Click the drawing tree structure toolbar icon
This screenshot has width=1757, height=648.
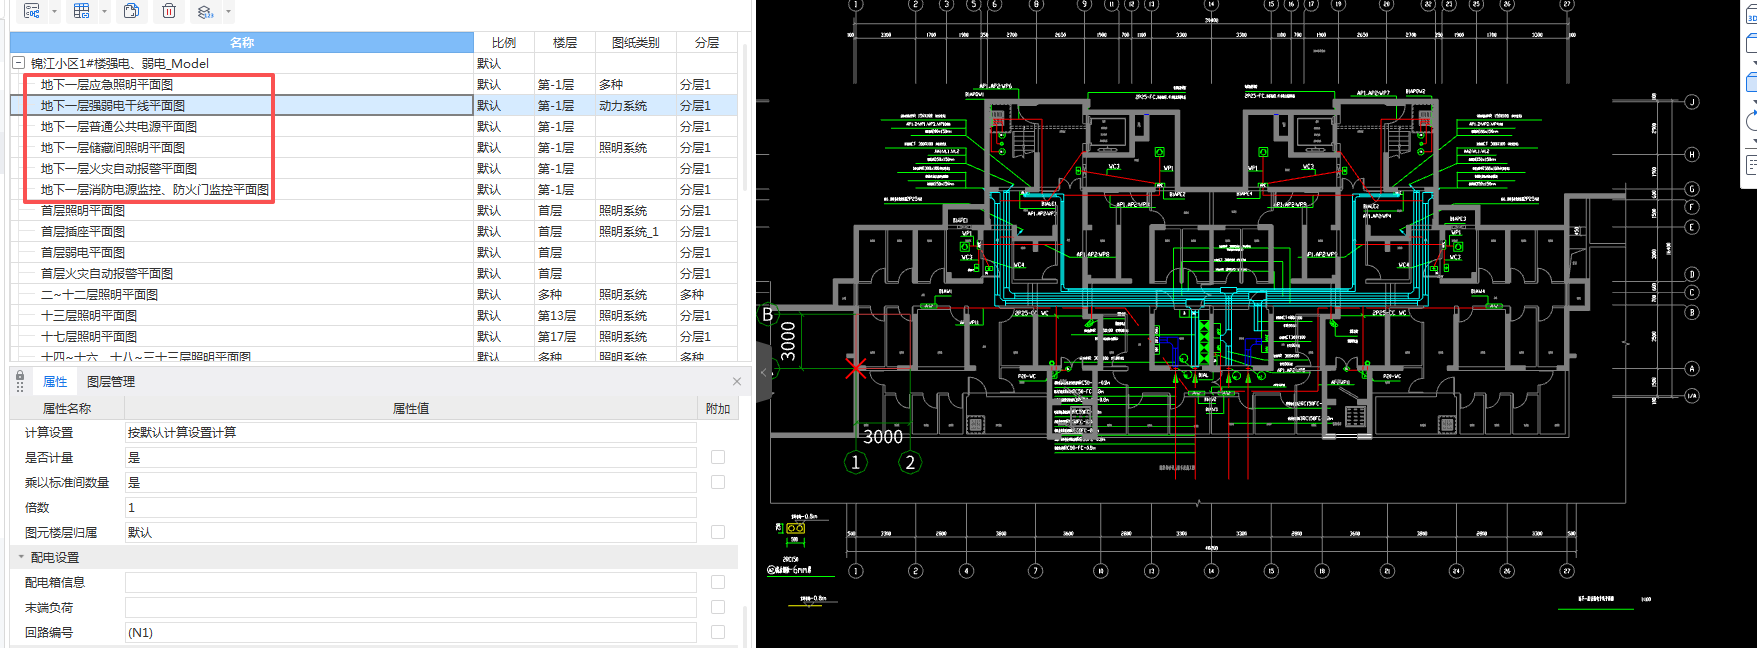click(x=31, y=11)
